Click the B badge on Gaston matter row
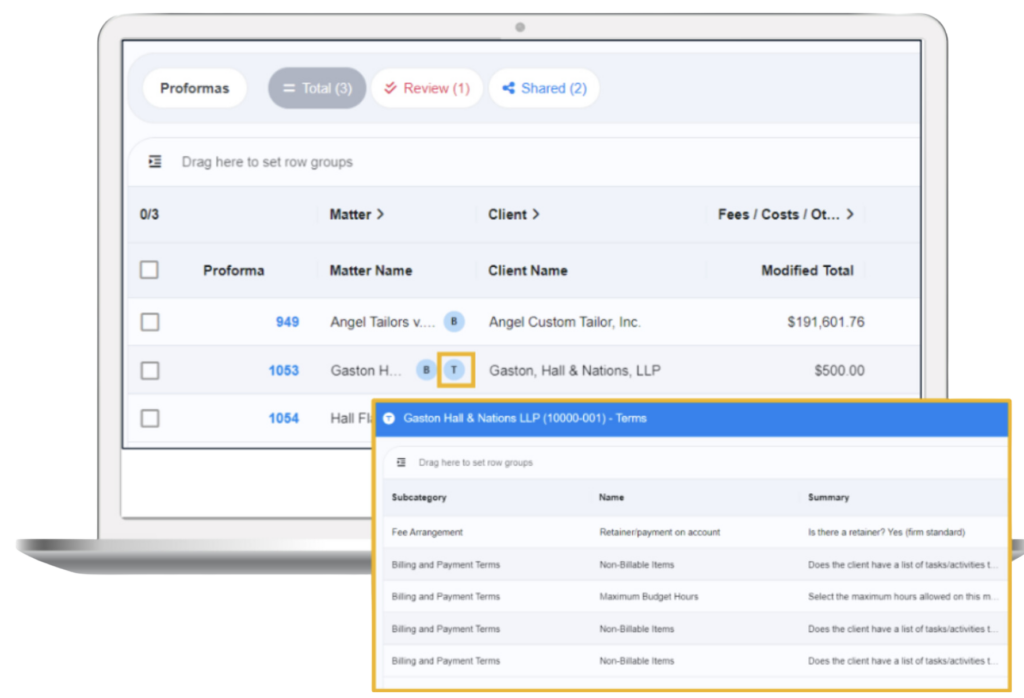The image size is (1024, 698). [426, 370]
